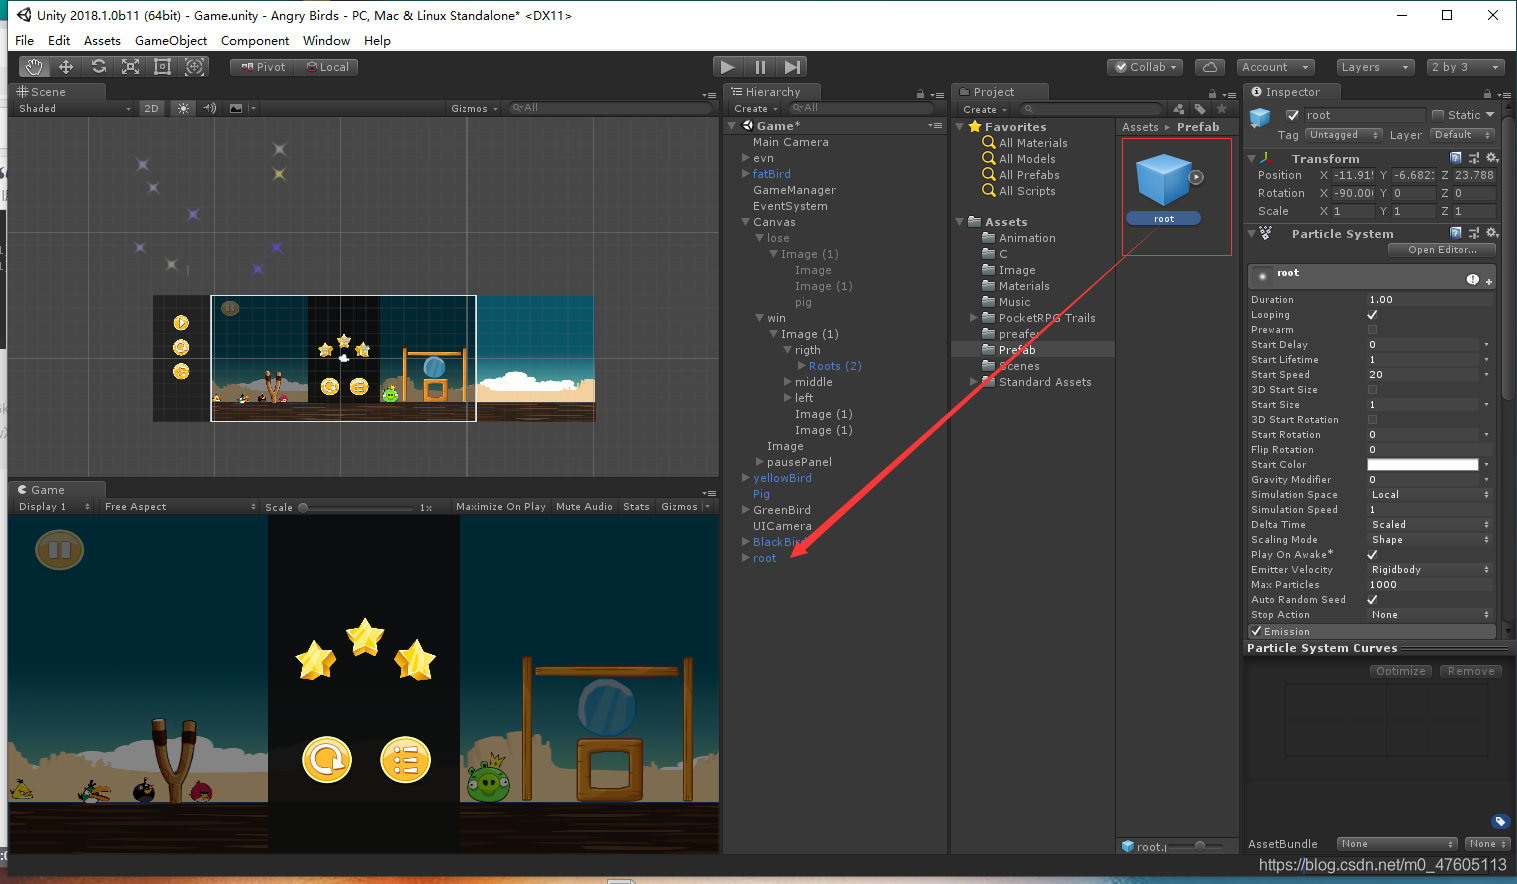Viewport: 1517px width, 884px height.
Task: Toggle the Static checkbox
Action: pos(1438,115)
